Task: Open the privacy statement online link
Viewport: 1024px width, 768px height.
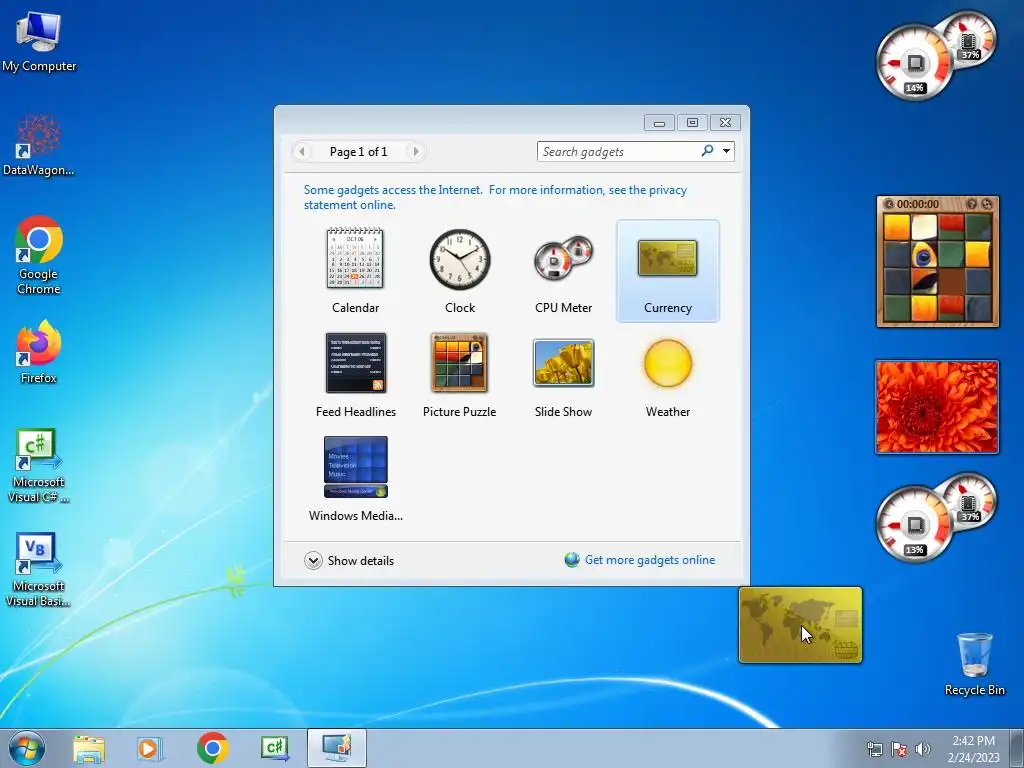Action: coord(495,197)
